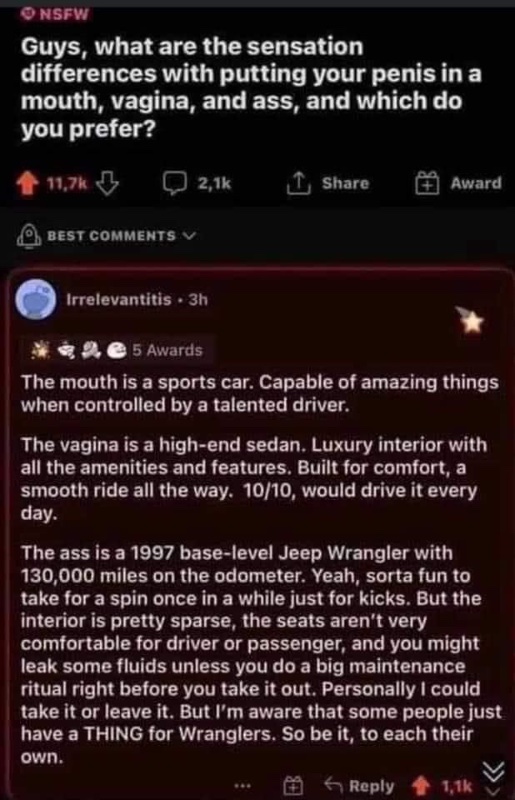View the 5 Awards list
The height and width of the screenshot is (800, 515).
pos(167,350)
